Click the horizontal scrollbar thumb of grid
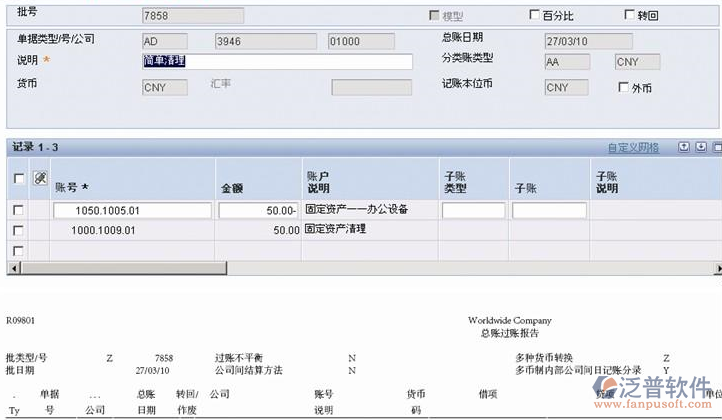 124,268
